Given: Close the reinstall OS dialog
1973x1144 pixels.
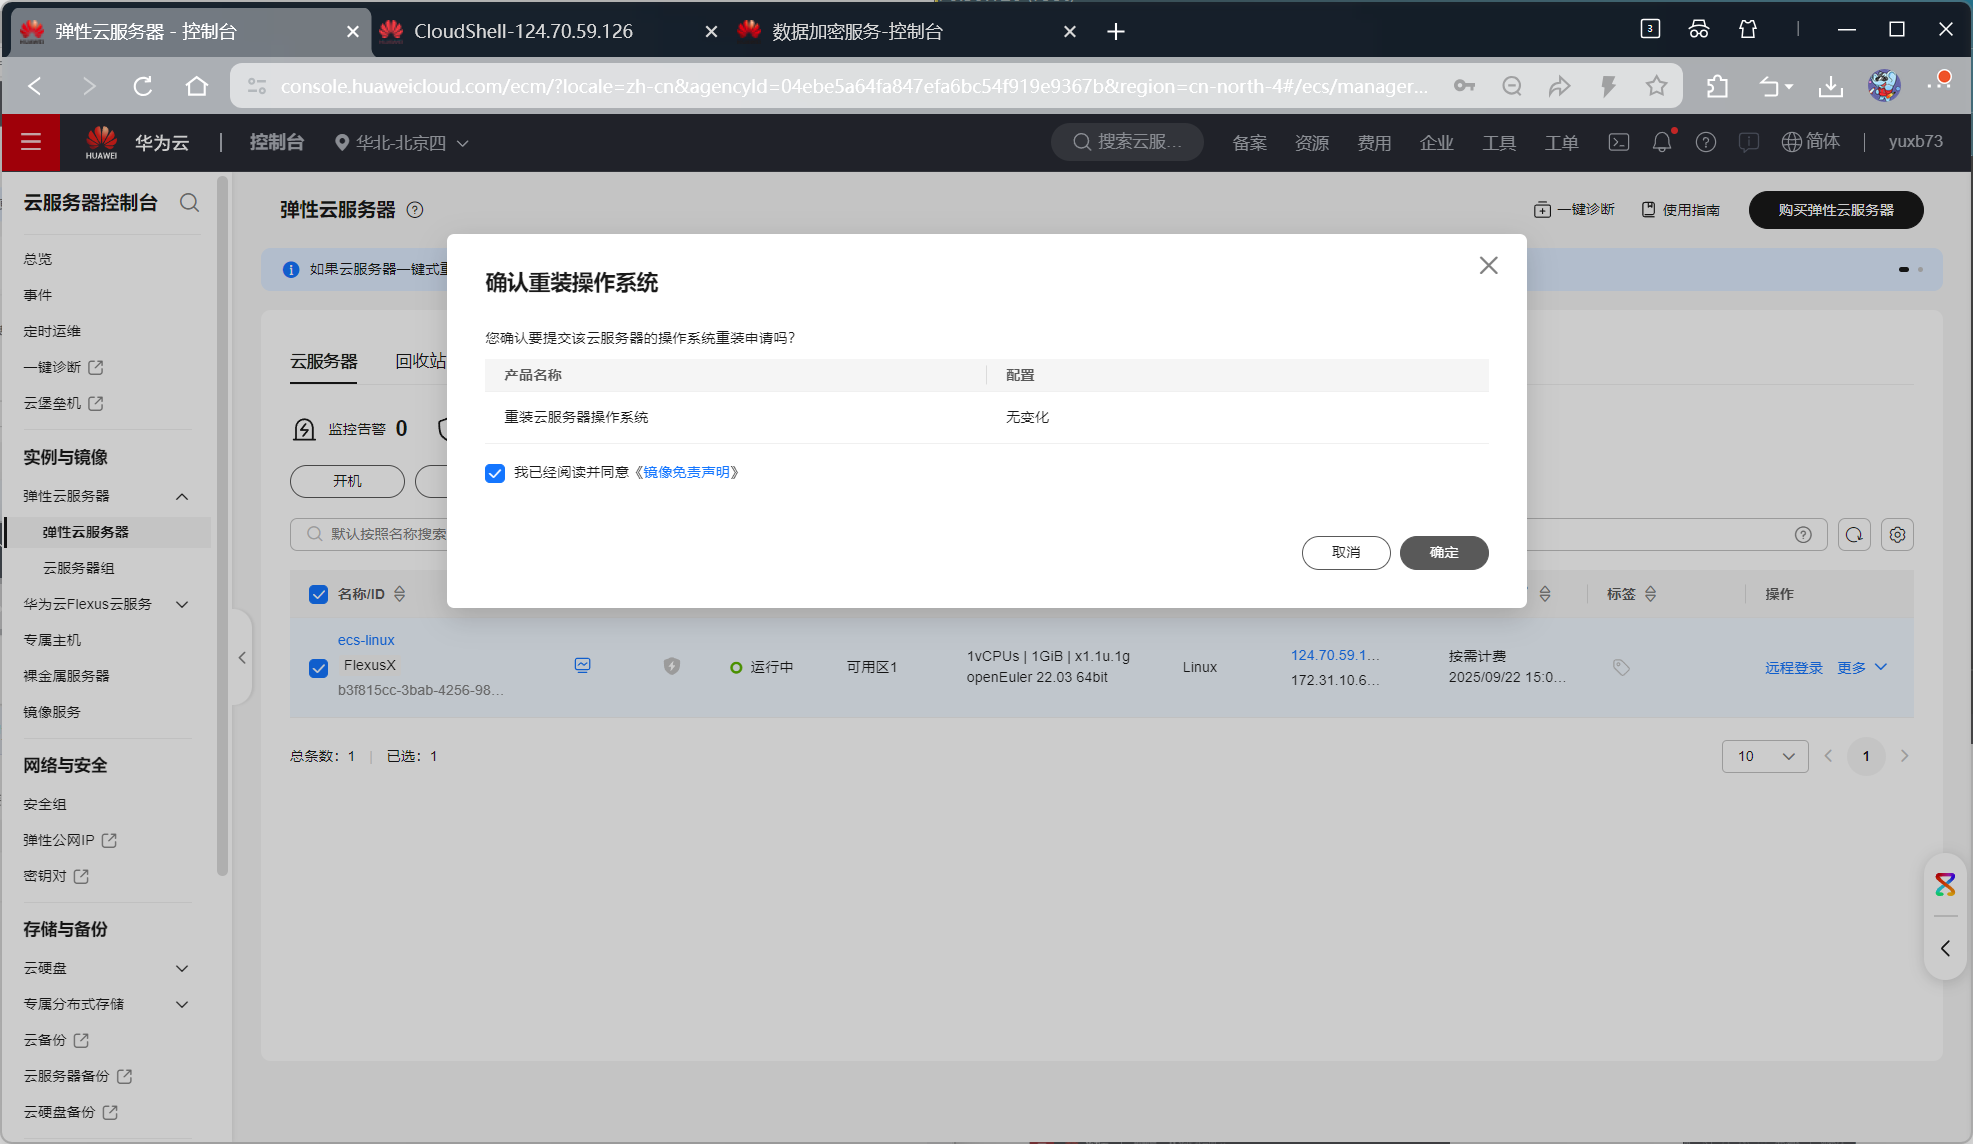Looking at the screenshot, I should (x=1488, y=265).
